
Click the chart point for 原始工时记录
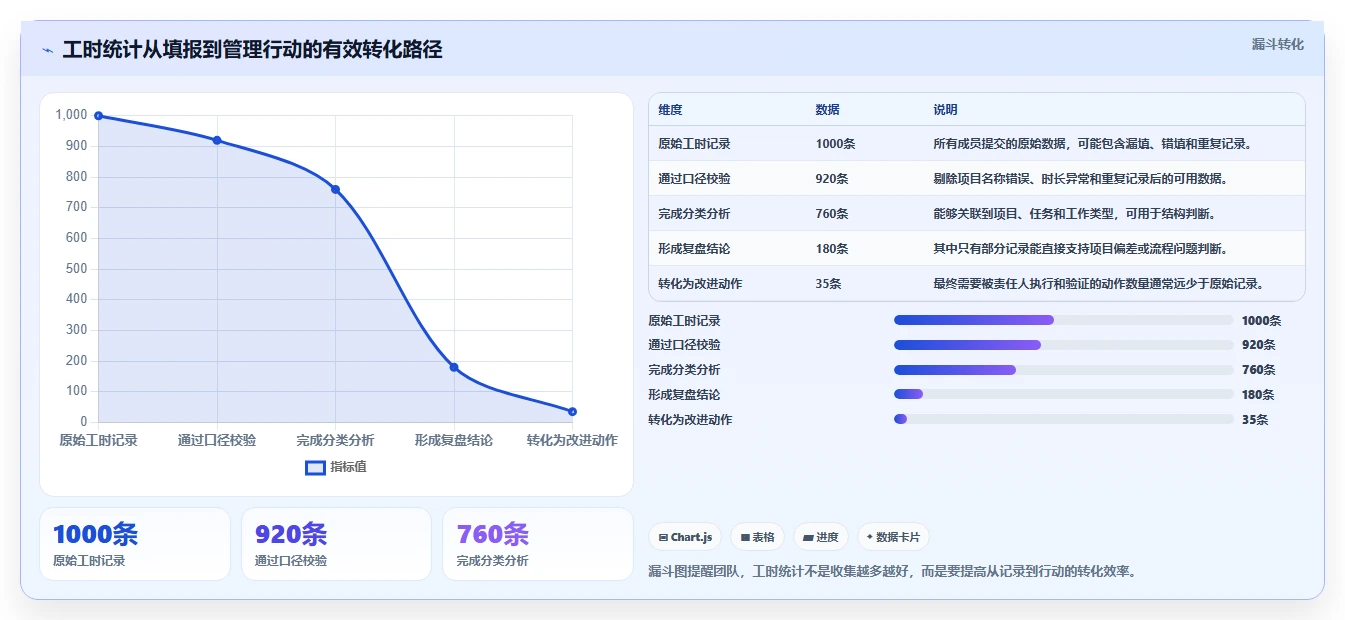click(x=98, y=116)
